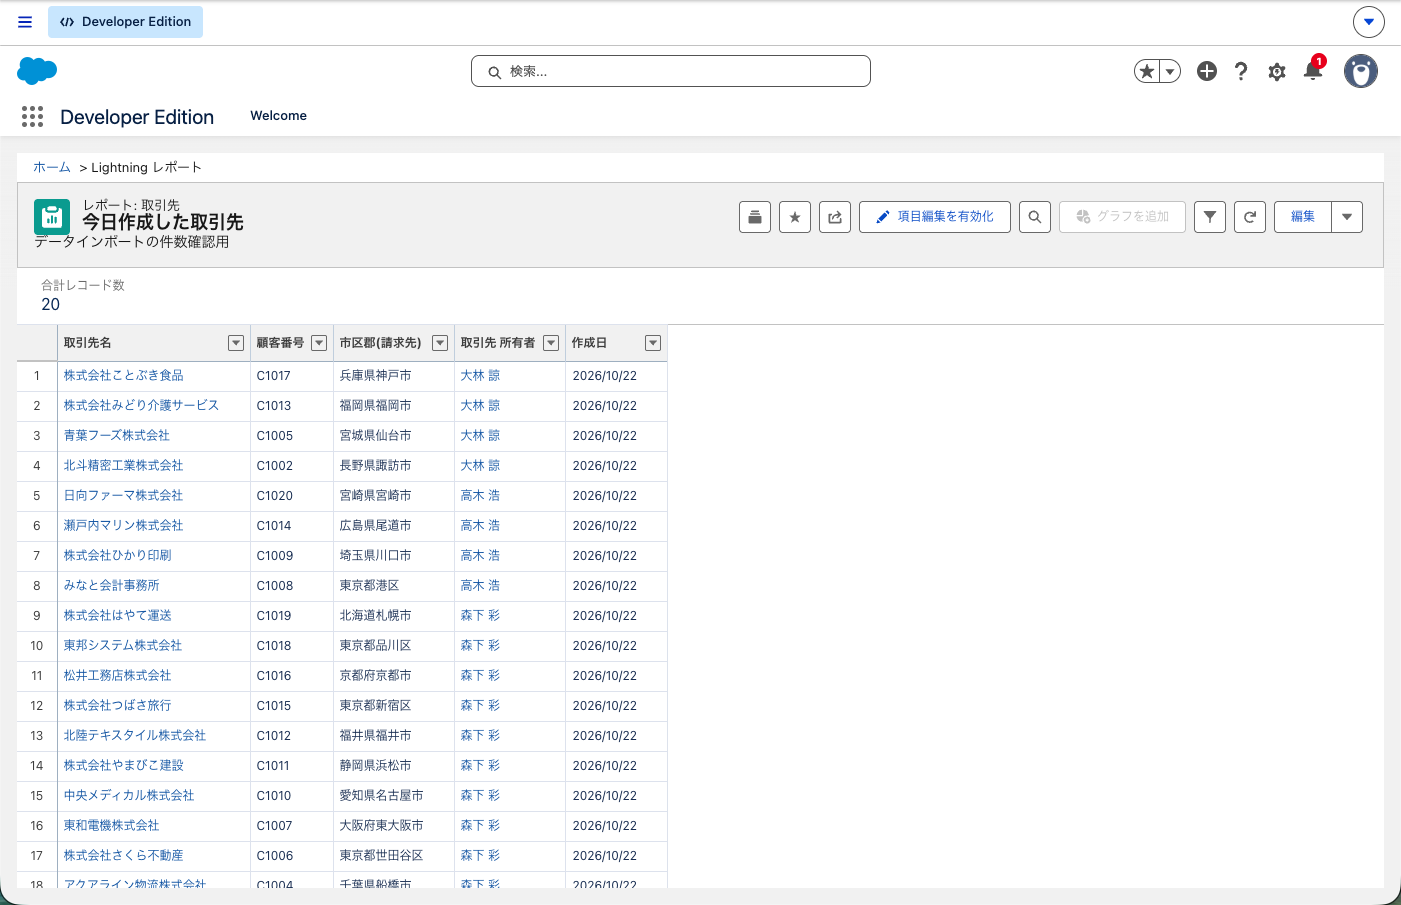Expand the favorites list dropdown arrow
Screen dimensions: 1401x905
(1170, 71)
